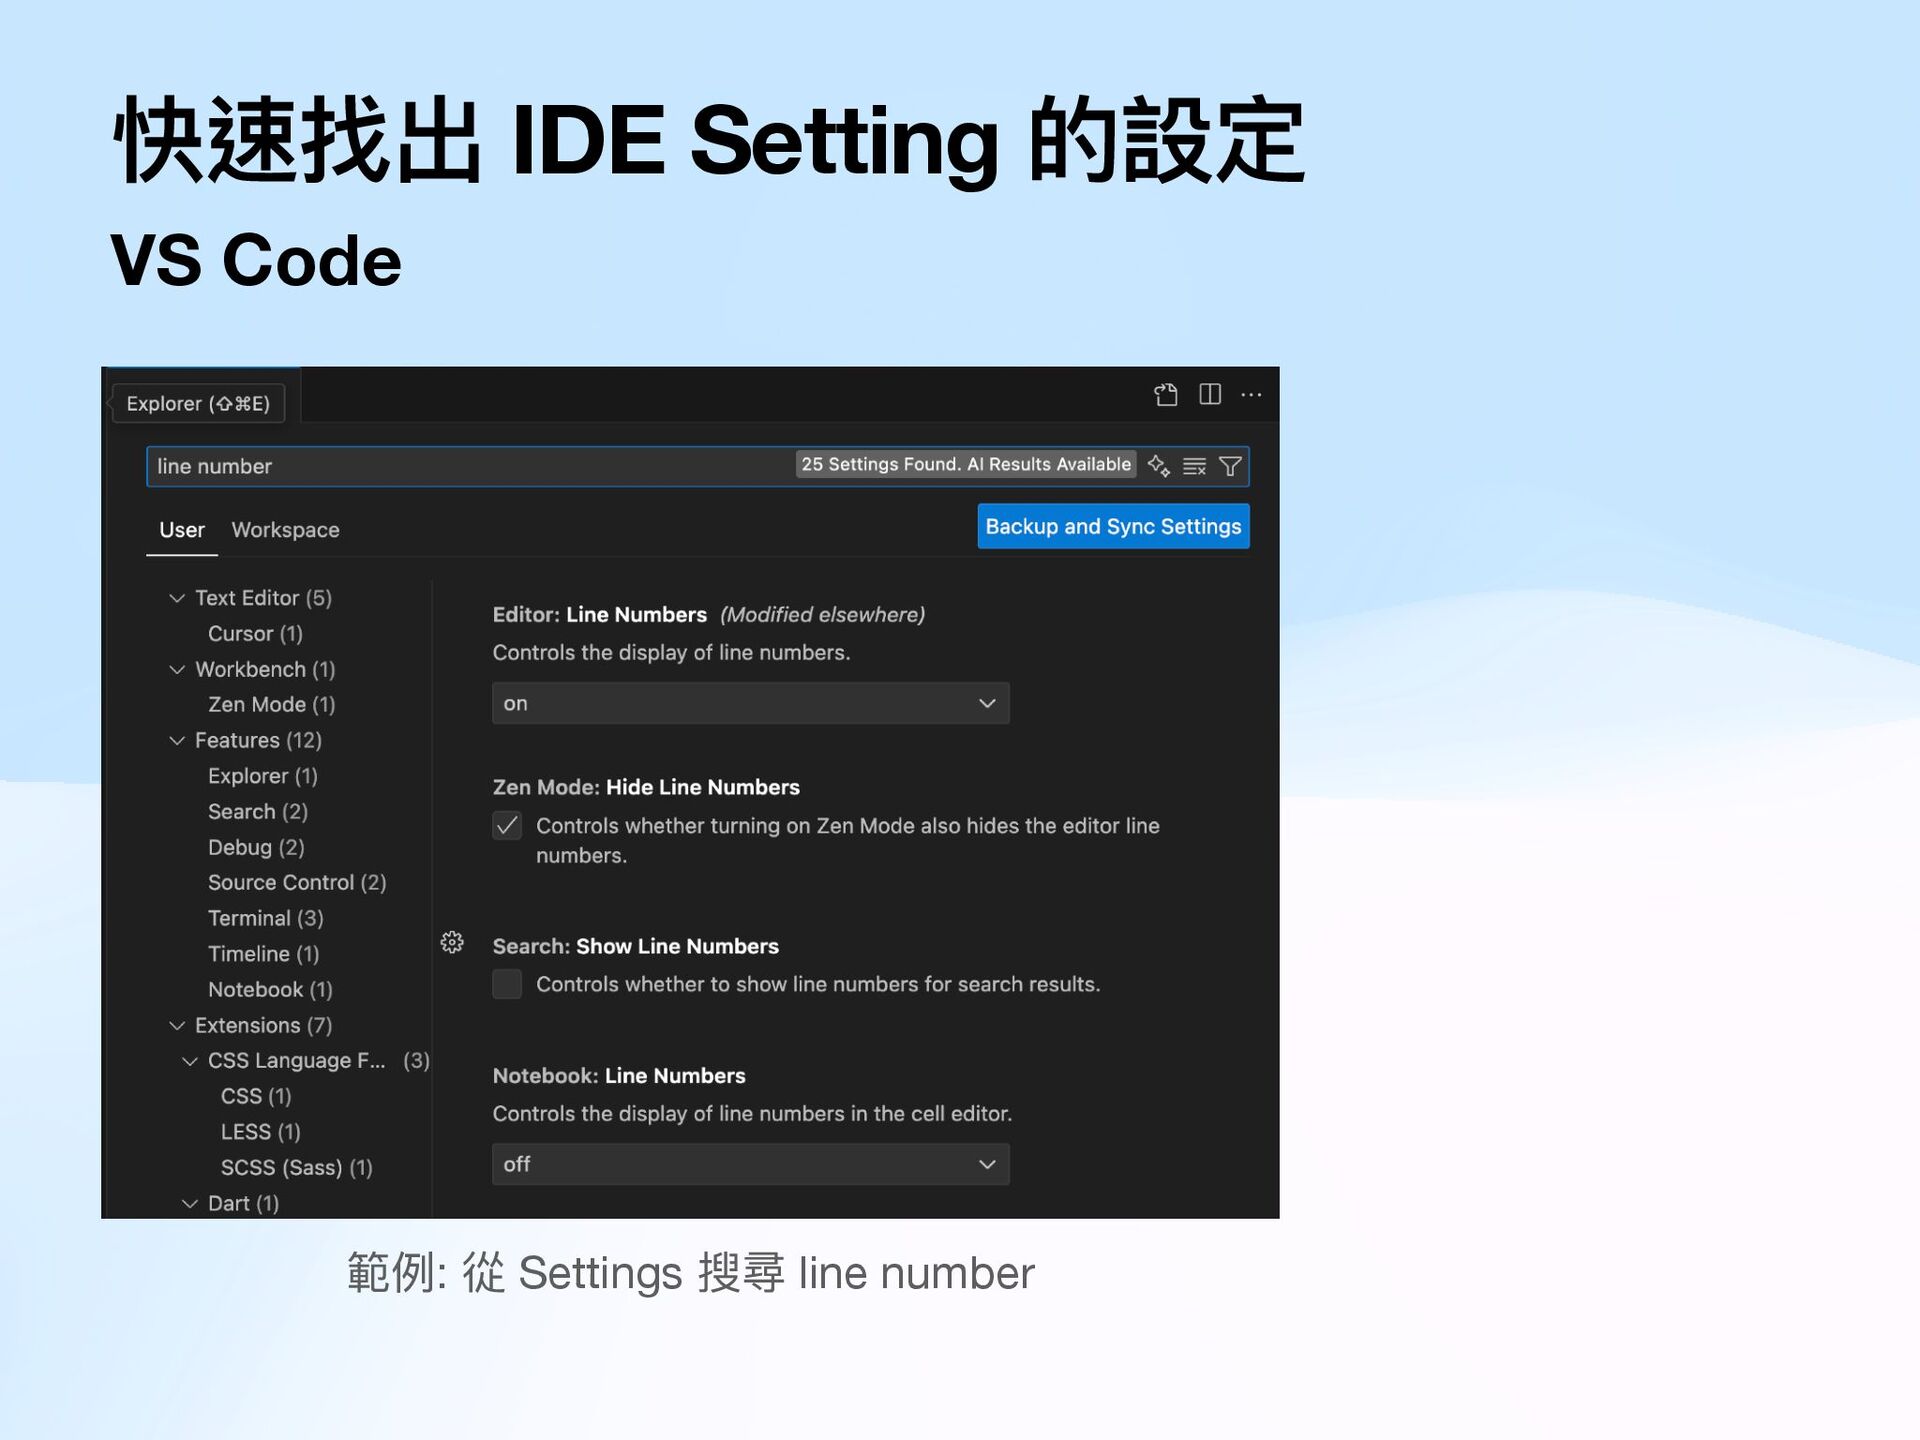Collapse the Dart tree node
The width and height of the screenshot is (1920, 1440).
(x=190, y=1204)
